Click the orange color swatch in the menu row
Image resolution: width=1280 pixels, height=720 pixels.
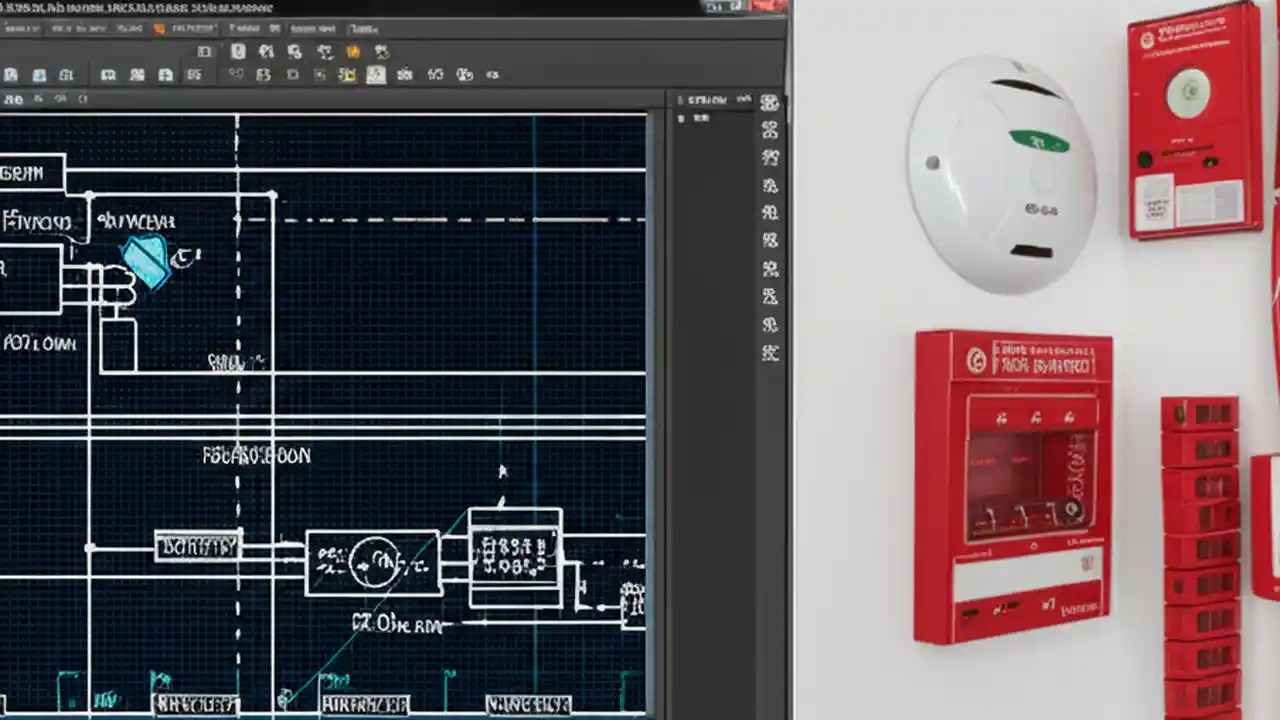tap(160, 28)
